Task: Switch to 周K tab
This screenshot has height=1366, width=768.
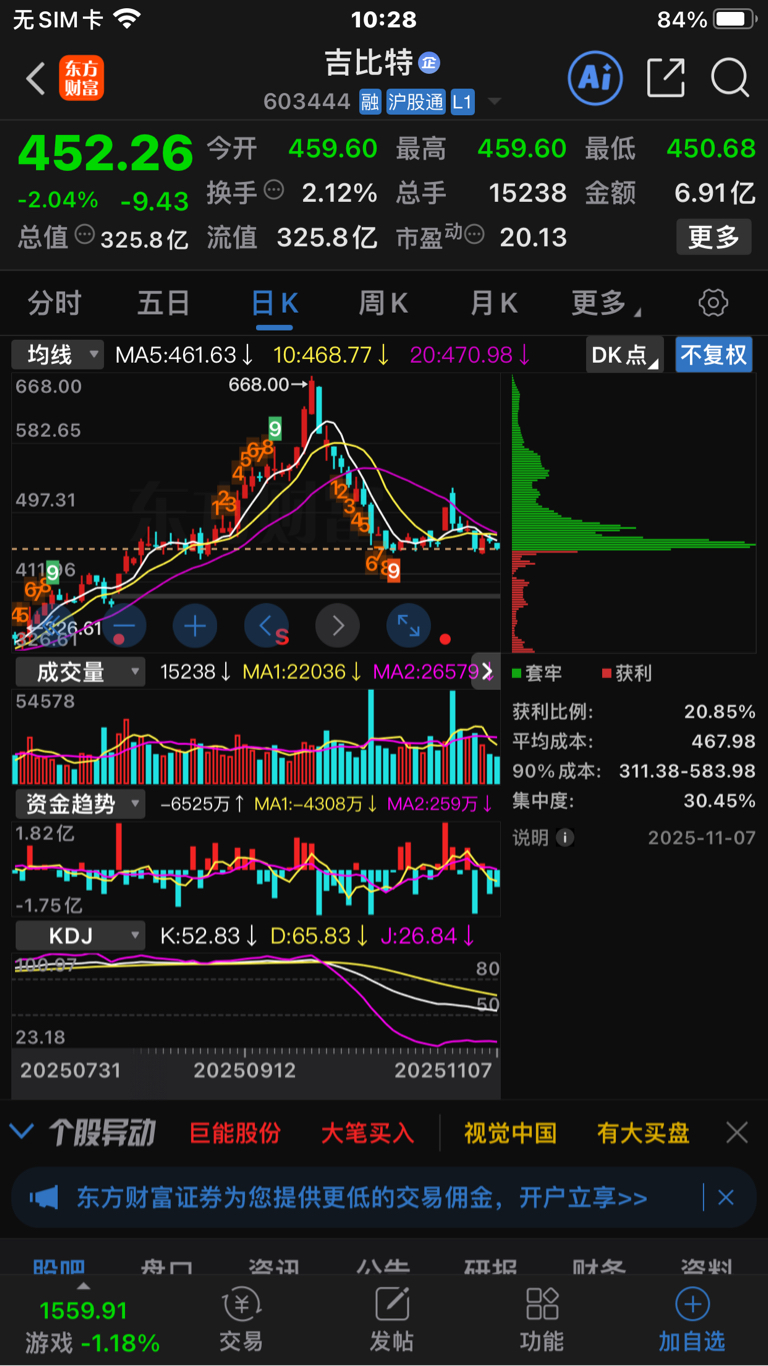Action: (x=384, y=303)
